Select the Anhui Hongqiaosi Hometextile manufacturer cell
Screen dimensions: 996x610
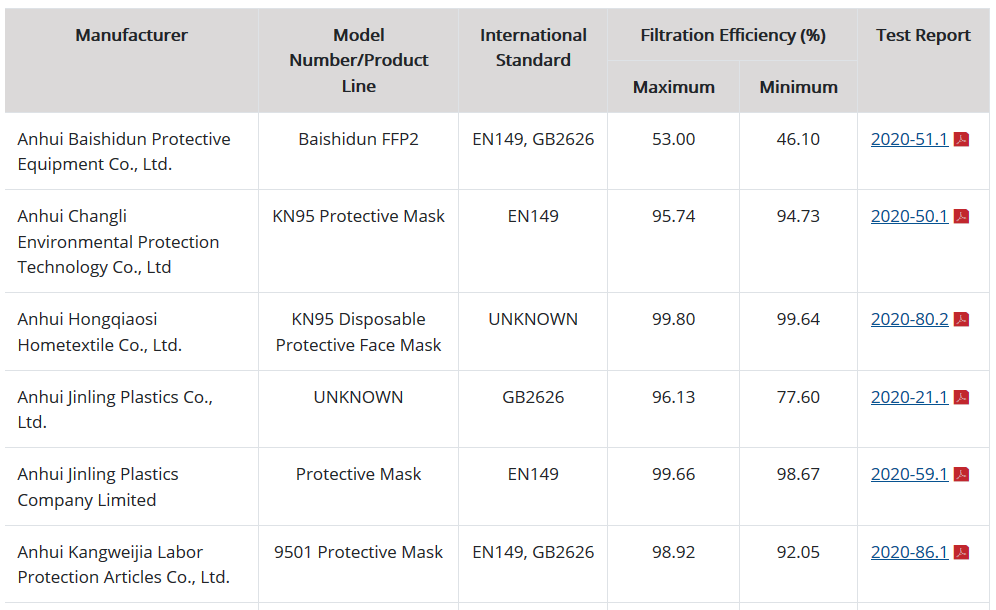[131, 332]
